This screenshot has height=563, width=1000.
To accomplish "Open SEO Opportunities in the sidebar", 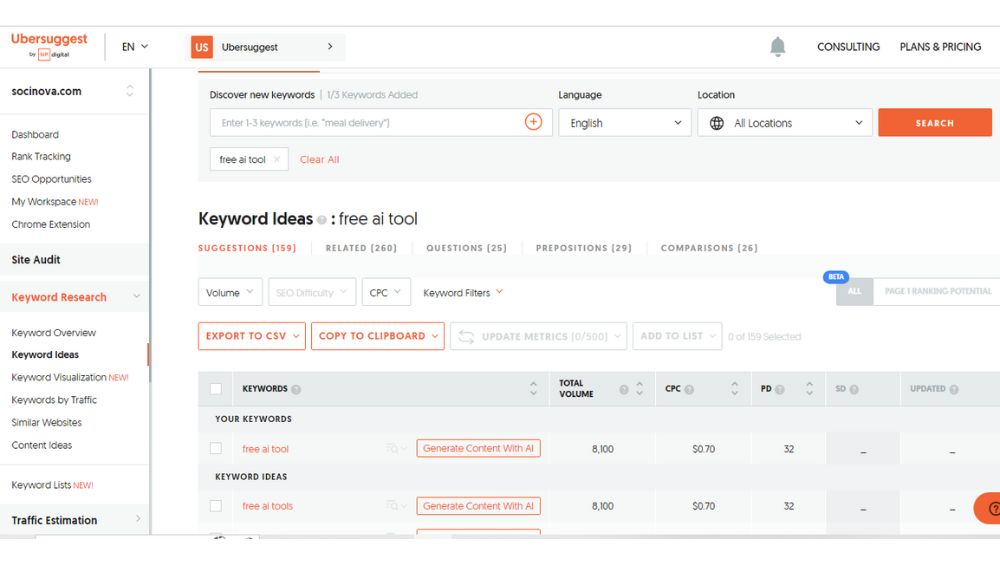I will click(51, 179).
